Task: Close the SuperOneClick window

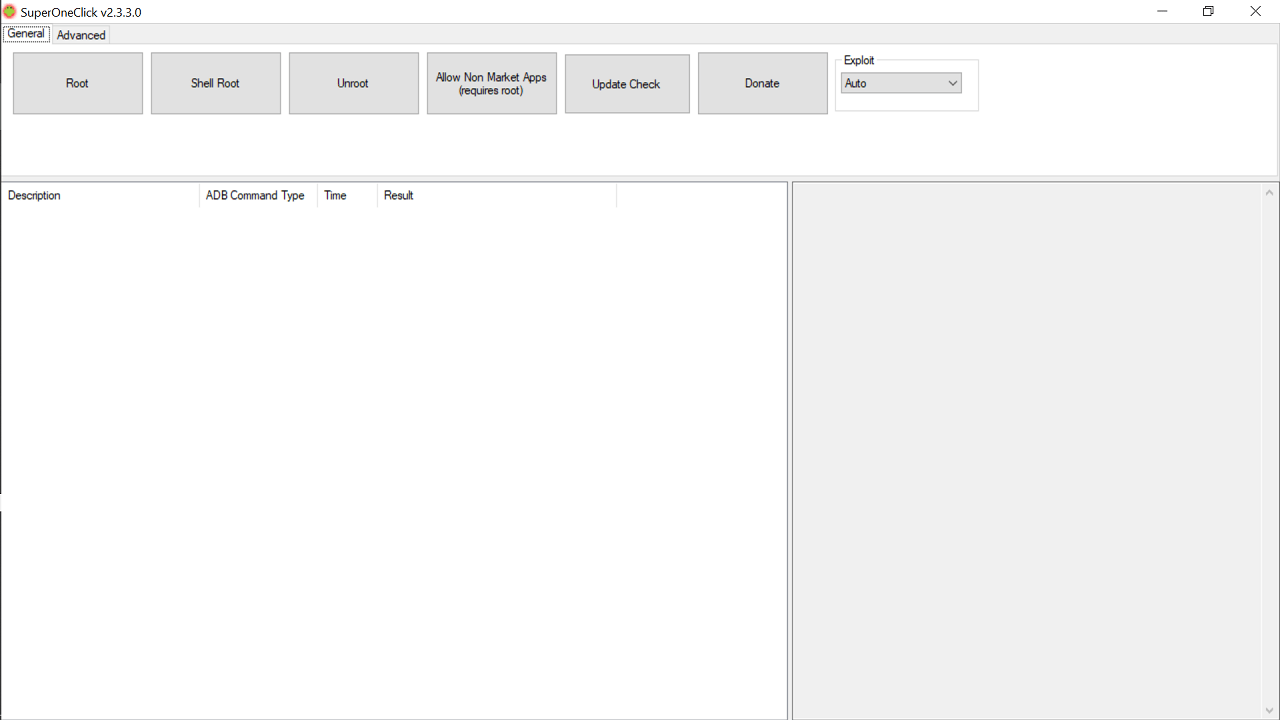Action: (1256, 12)
